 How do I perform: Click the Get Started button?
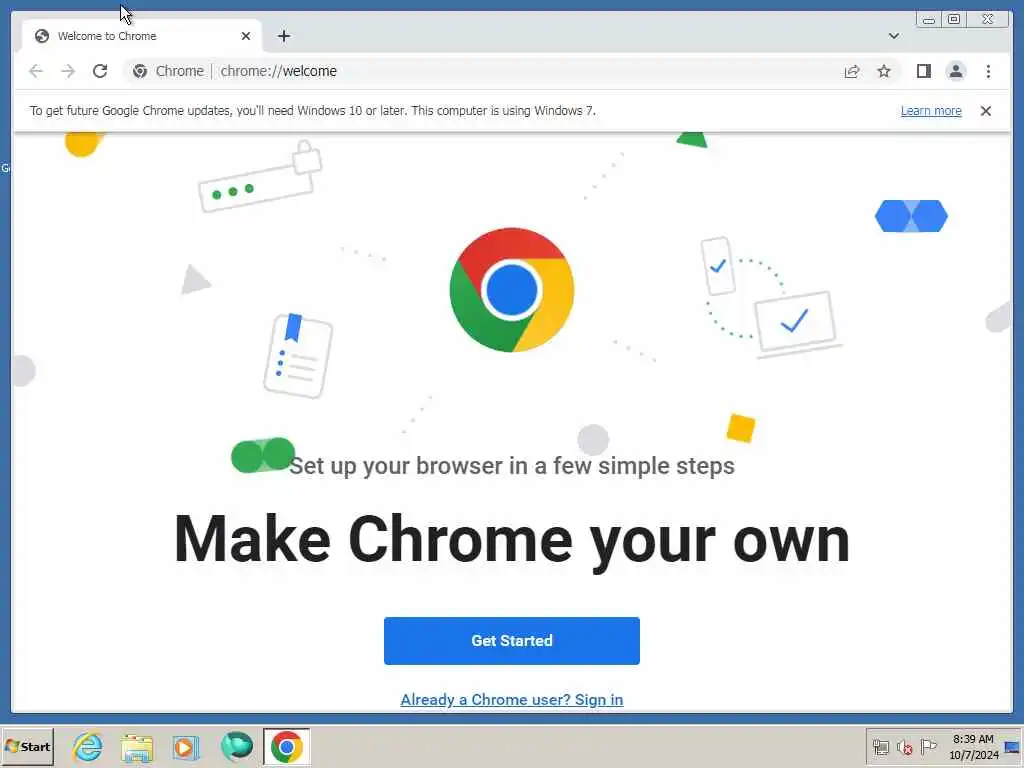[511, 641]
